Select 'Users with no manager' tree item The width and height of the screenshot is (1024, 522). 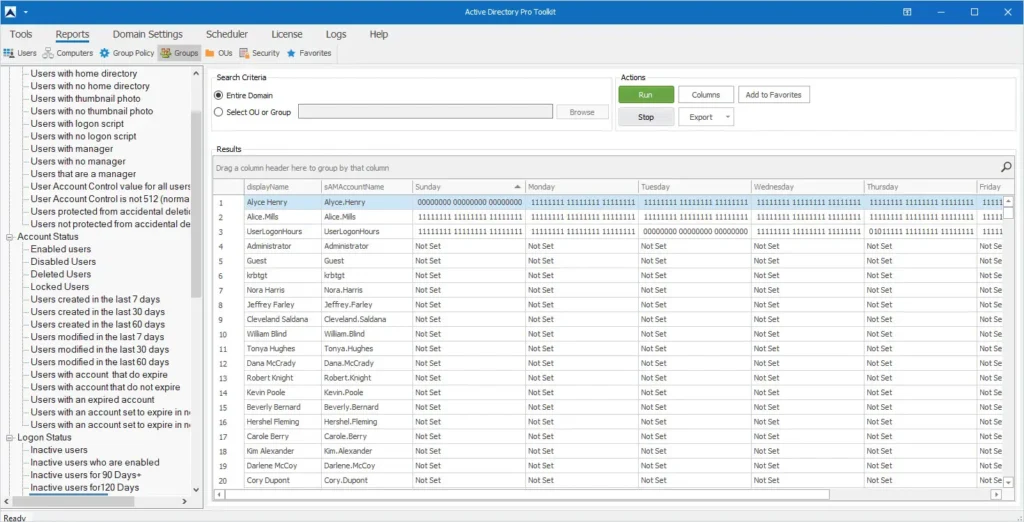click(78, 161)
